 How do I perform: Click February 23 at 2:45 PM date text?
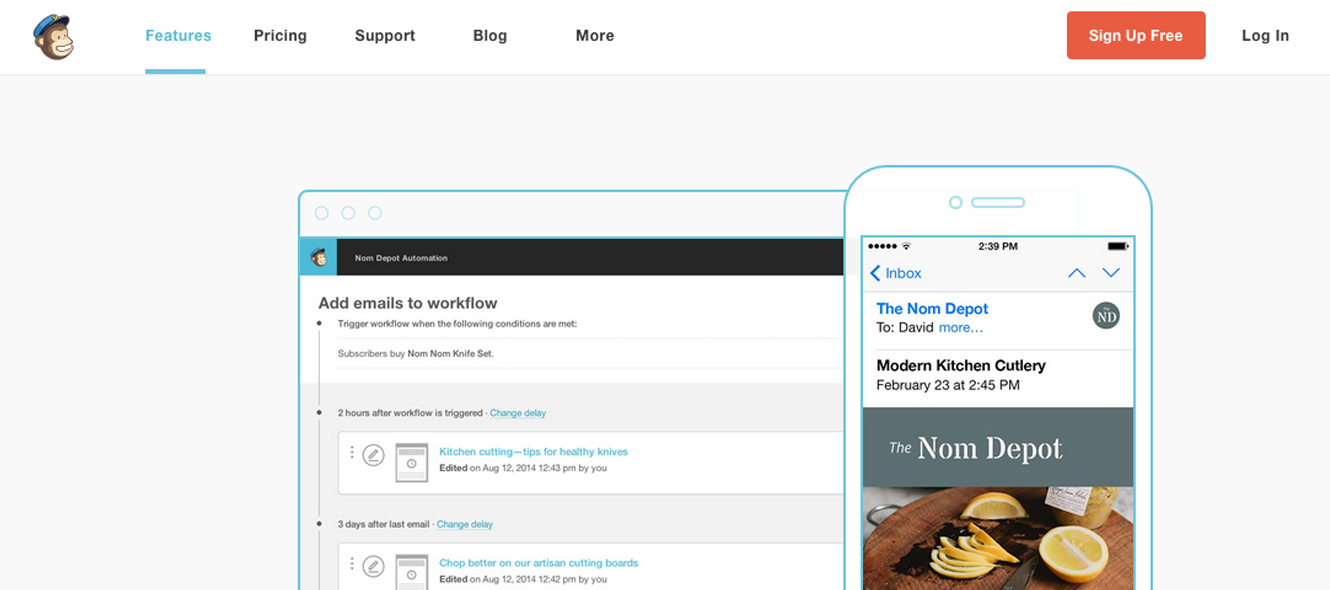click(948, 386)
